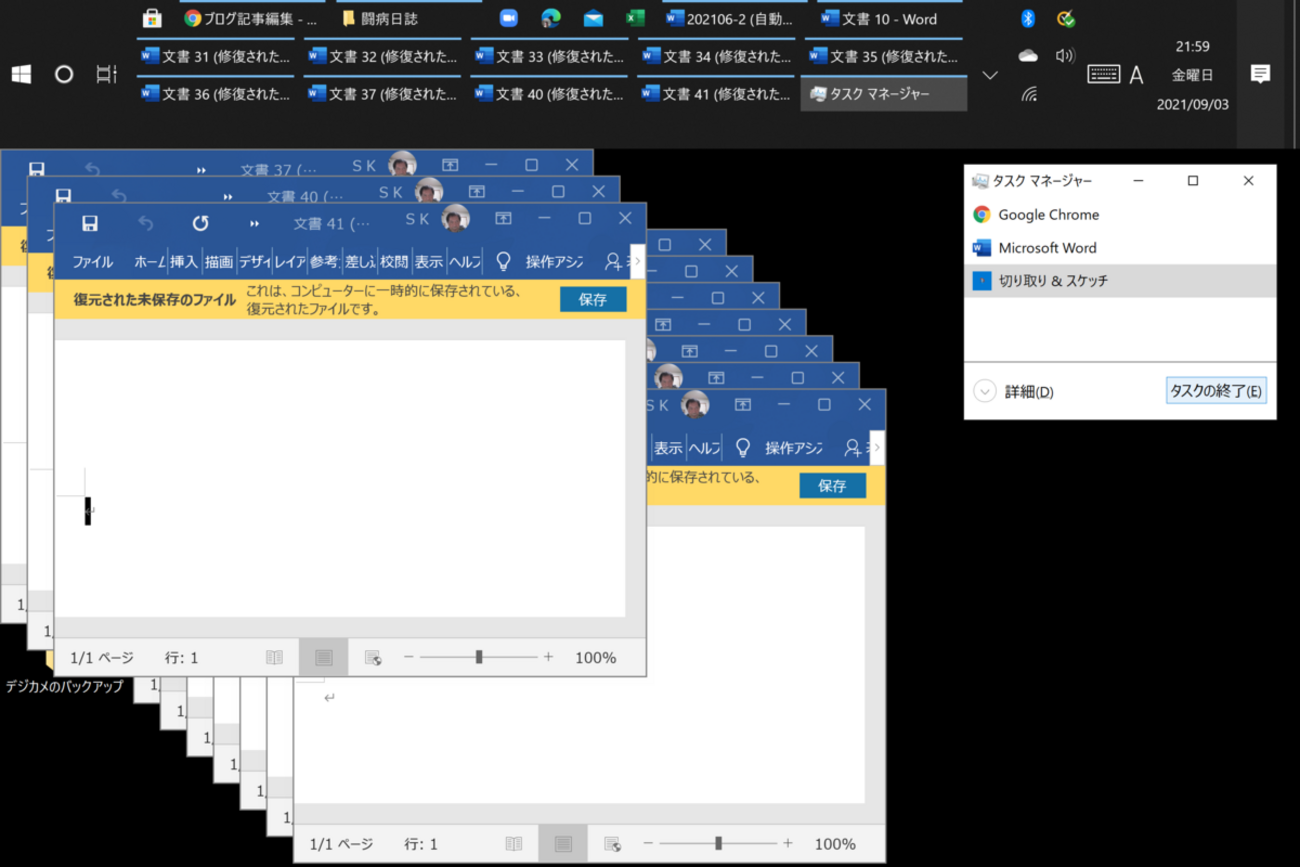
Task: Switch to the 描画 tab in 文書 41
Action: click(x=218, y=262)
